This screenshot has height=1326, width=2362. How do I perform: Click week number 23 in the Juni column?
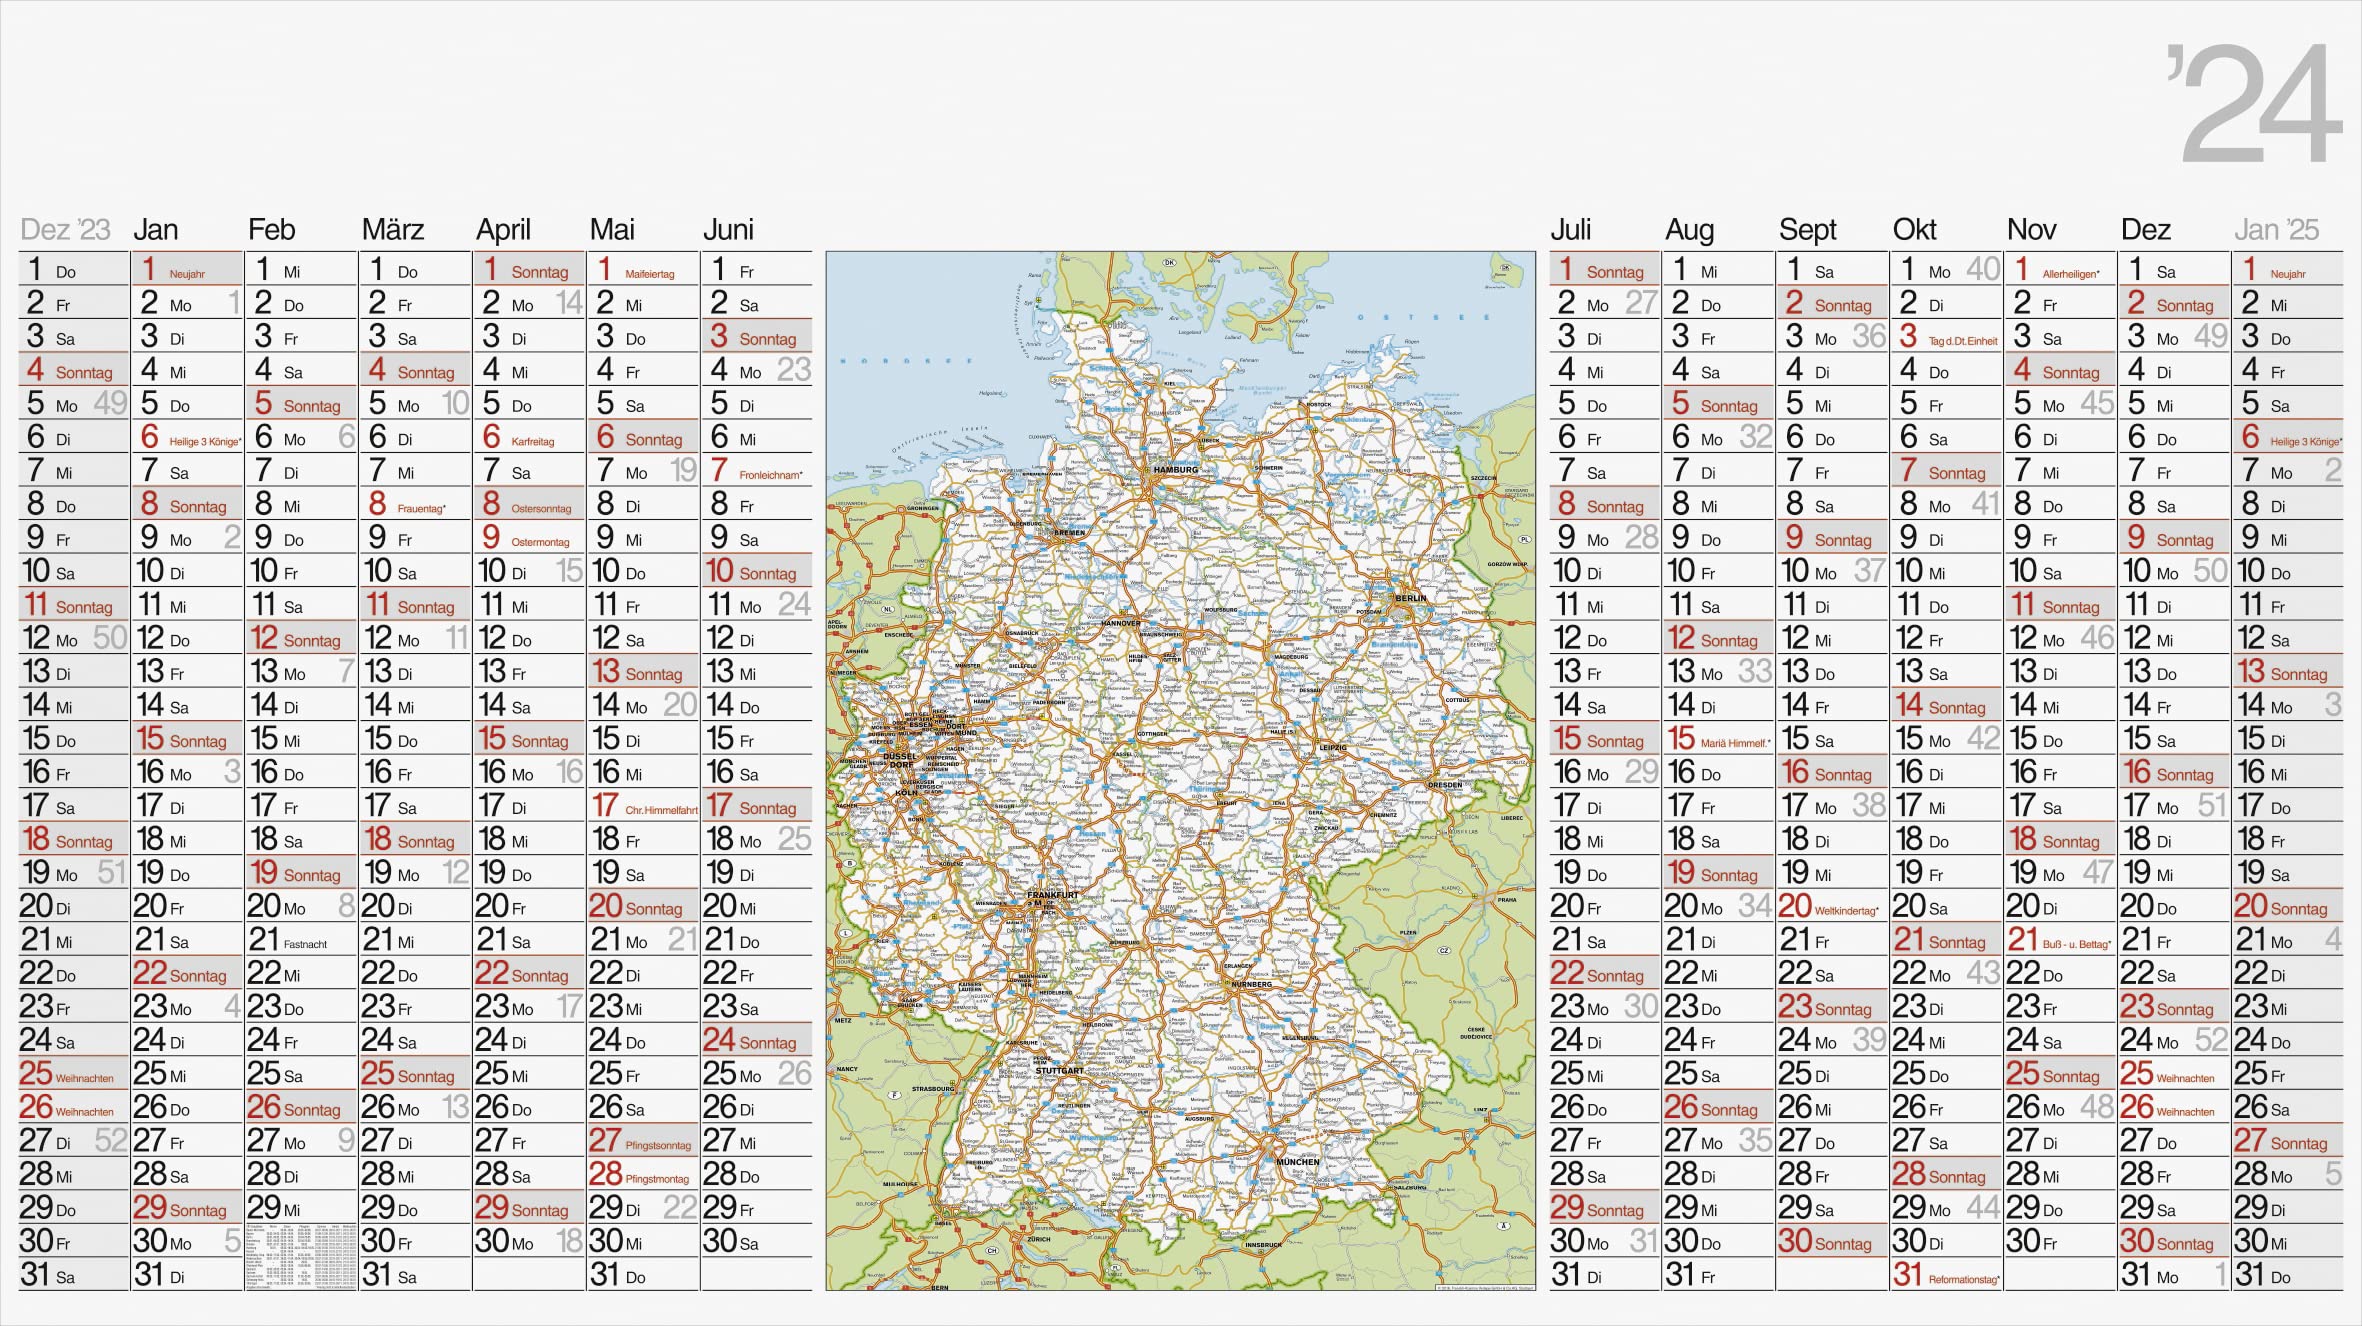pyautogui.click(x=794, y=369)
